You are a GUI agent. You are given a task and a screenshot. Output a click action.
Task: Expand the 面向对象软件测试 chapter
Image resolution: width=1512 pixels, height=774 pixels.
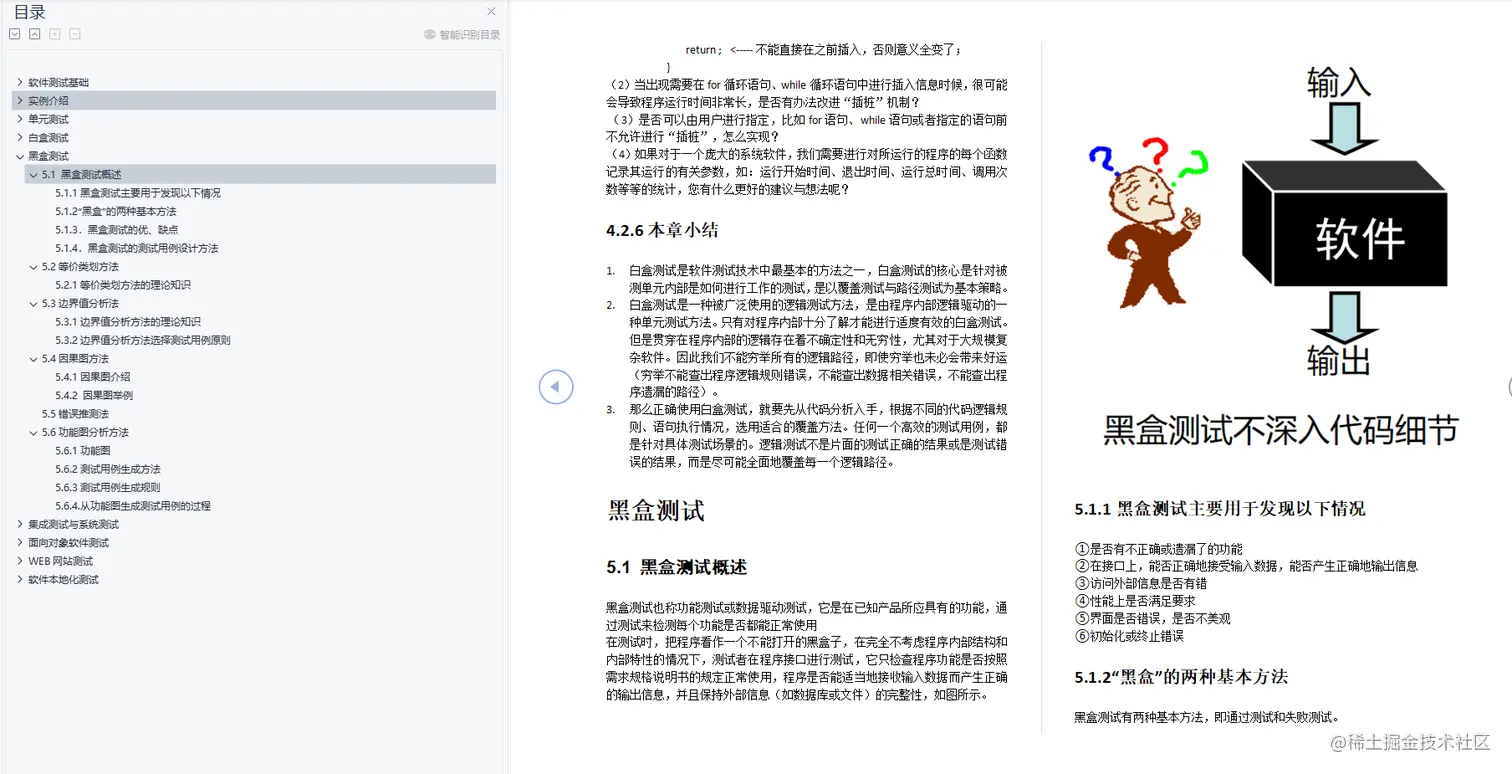[x=20, y=542]
